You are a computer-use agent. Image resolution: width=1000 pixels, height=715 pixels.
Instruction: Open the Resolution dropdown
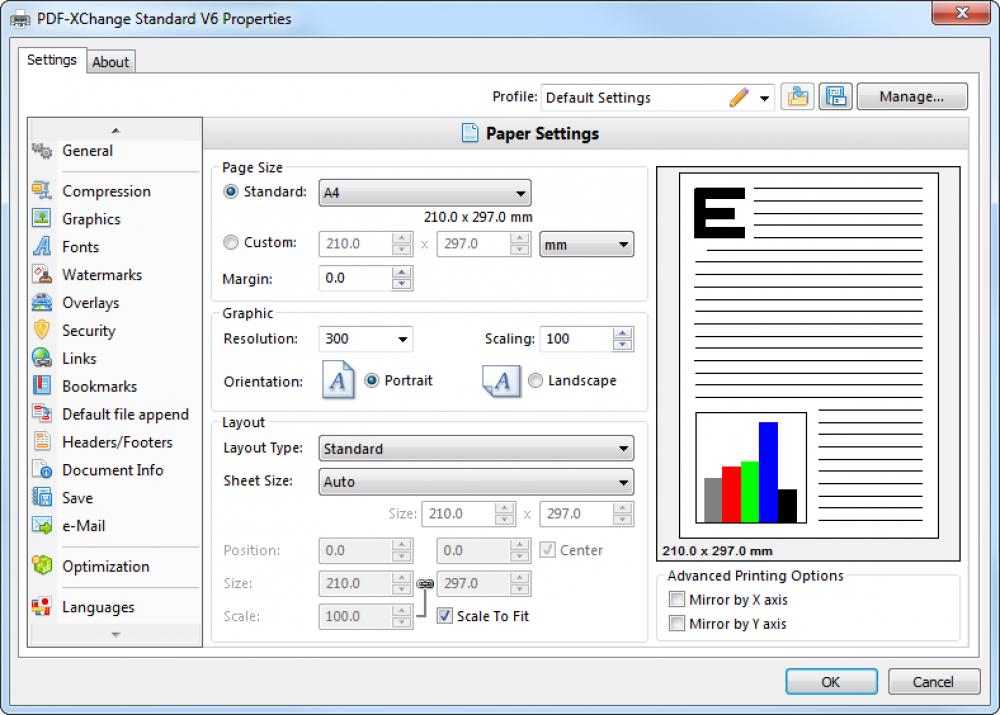tap(404, 339)
